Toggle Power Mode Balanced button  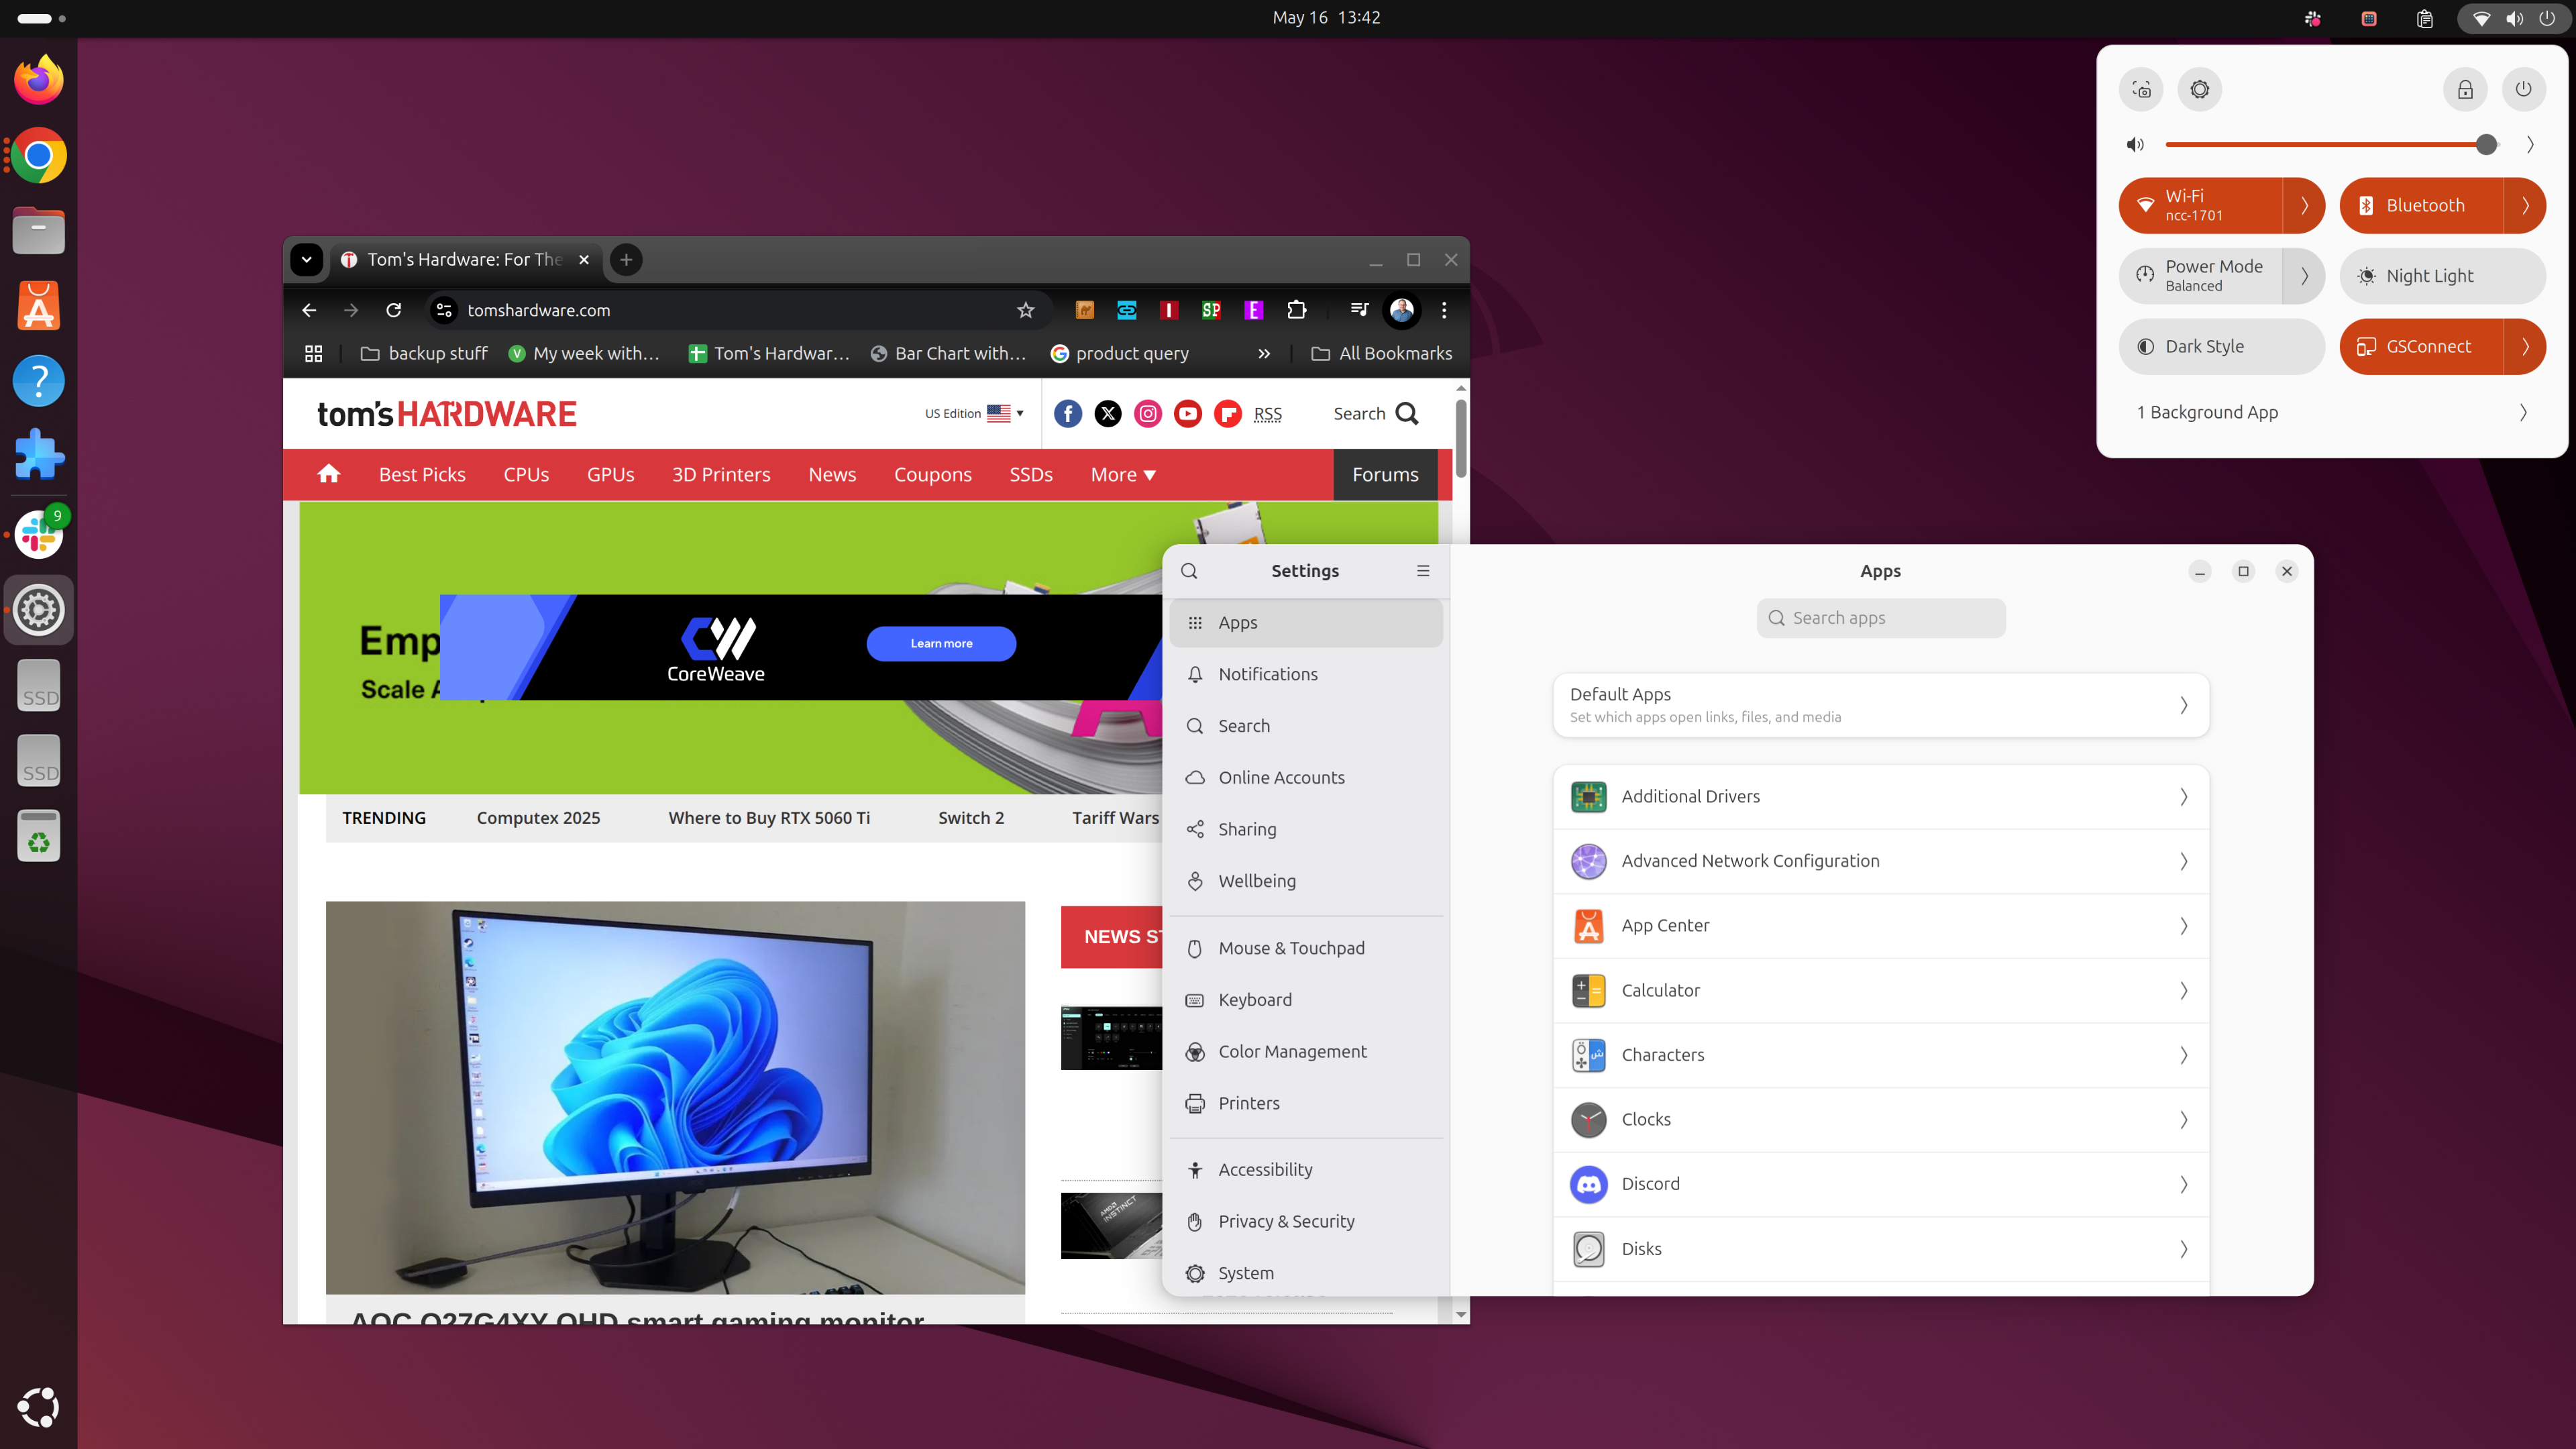click(2201, 276)
